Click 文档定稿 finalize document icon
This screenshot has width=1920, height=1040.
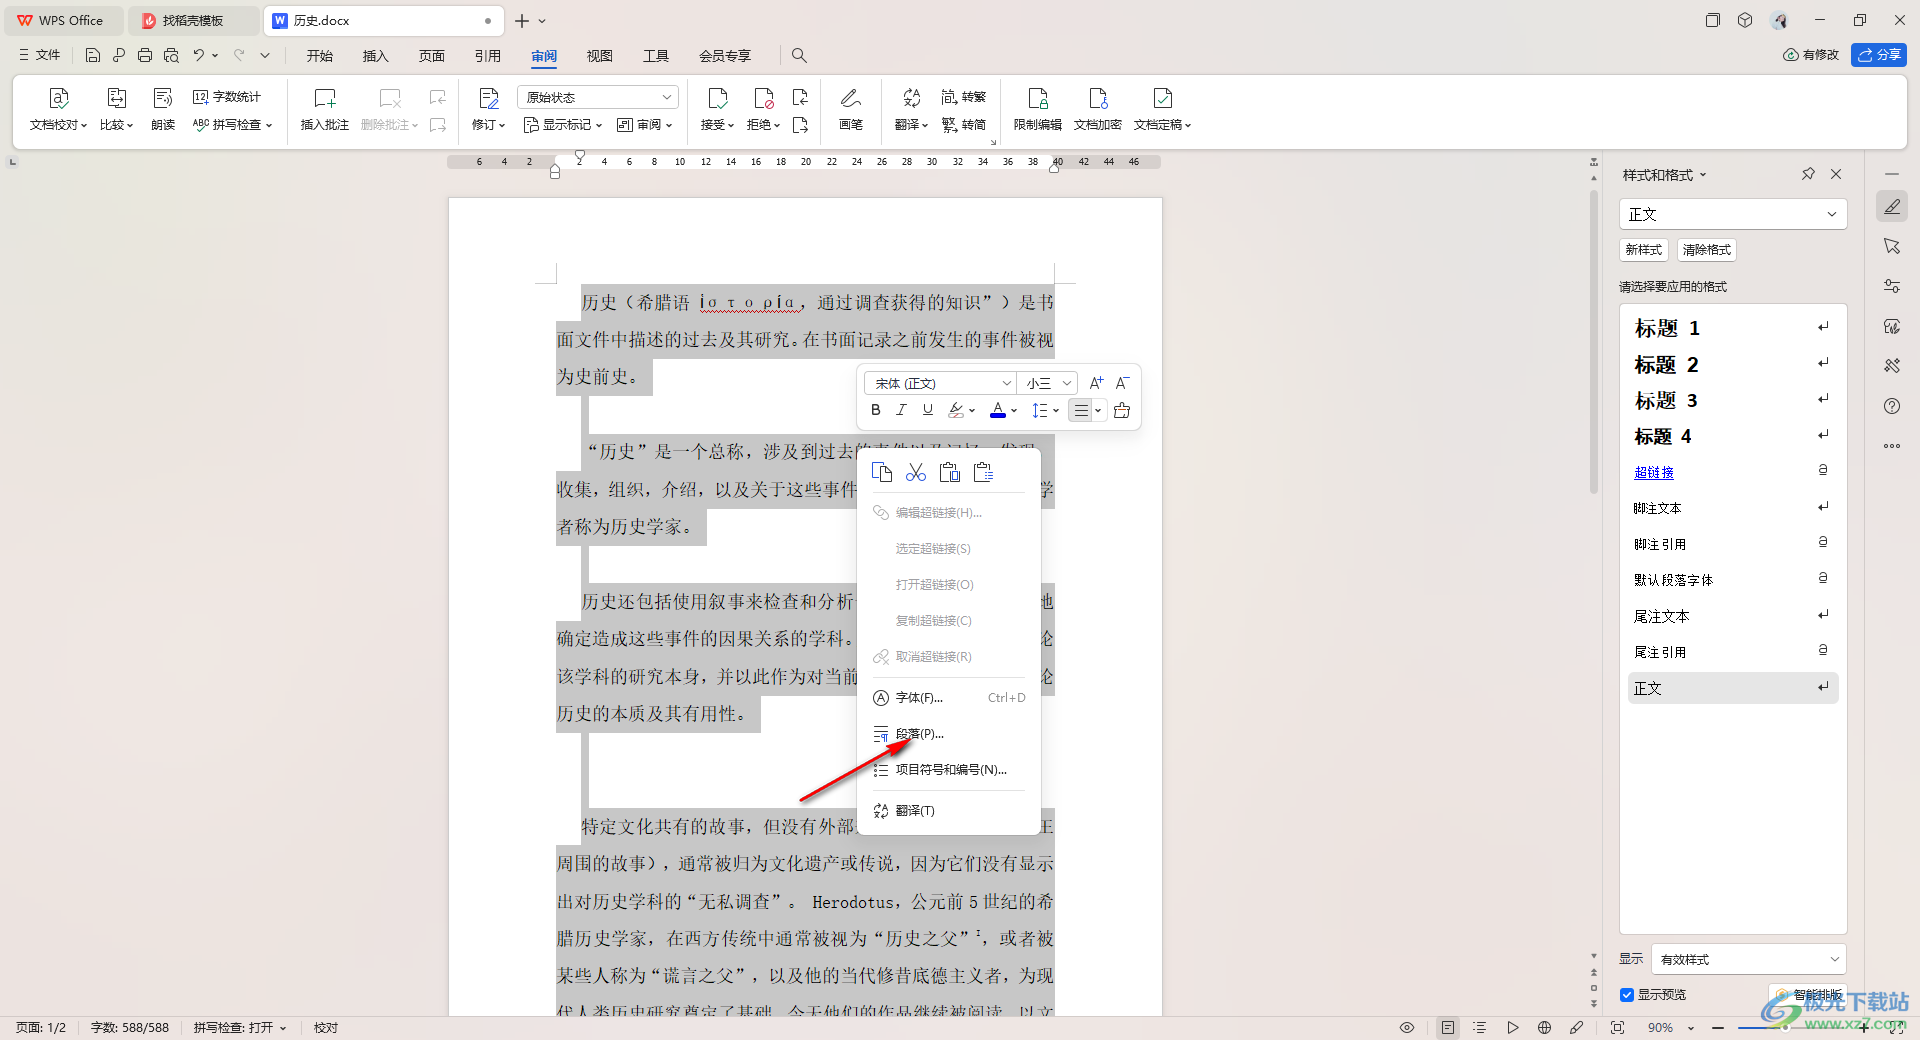(x=1162, y=99)
